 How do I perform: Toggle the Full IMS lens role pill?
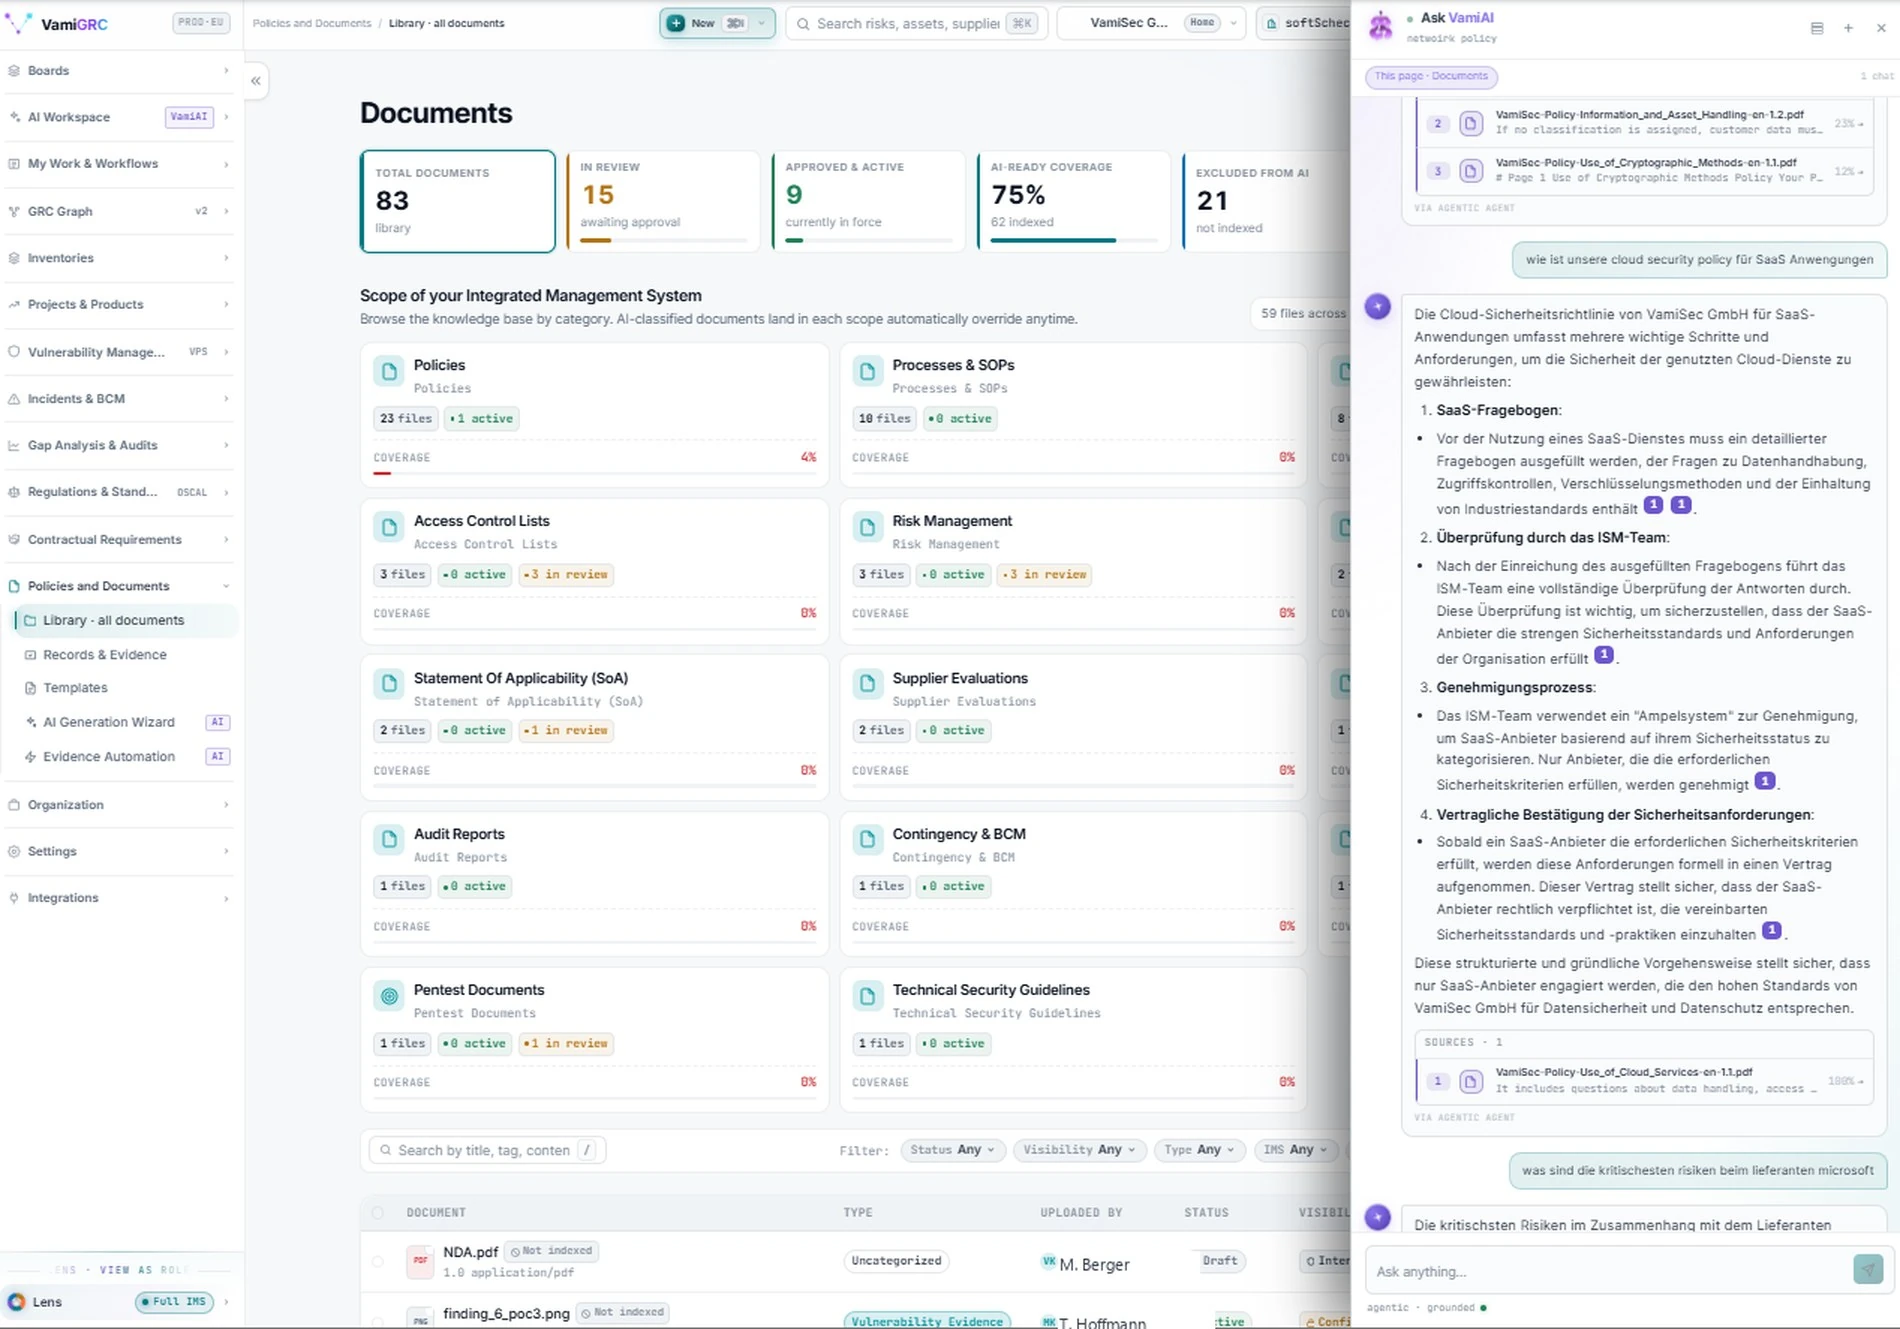[x=175, y=1302]
